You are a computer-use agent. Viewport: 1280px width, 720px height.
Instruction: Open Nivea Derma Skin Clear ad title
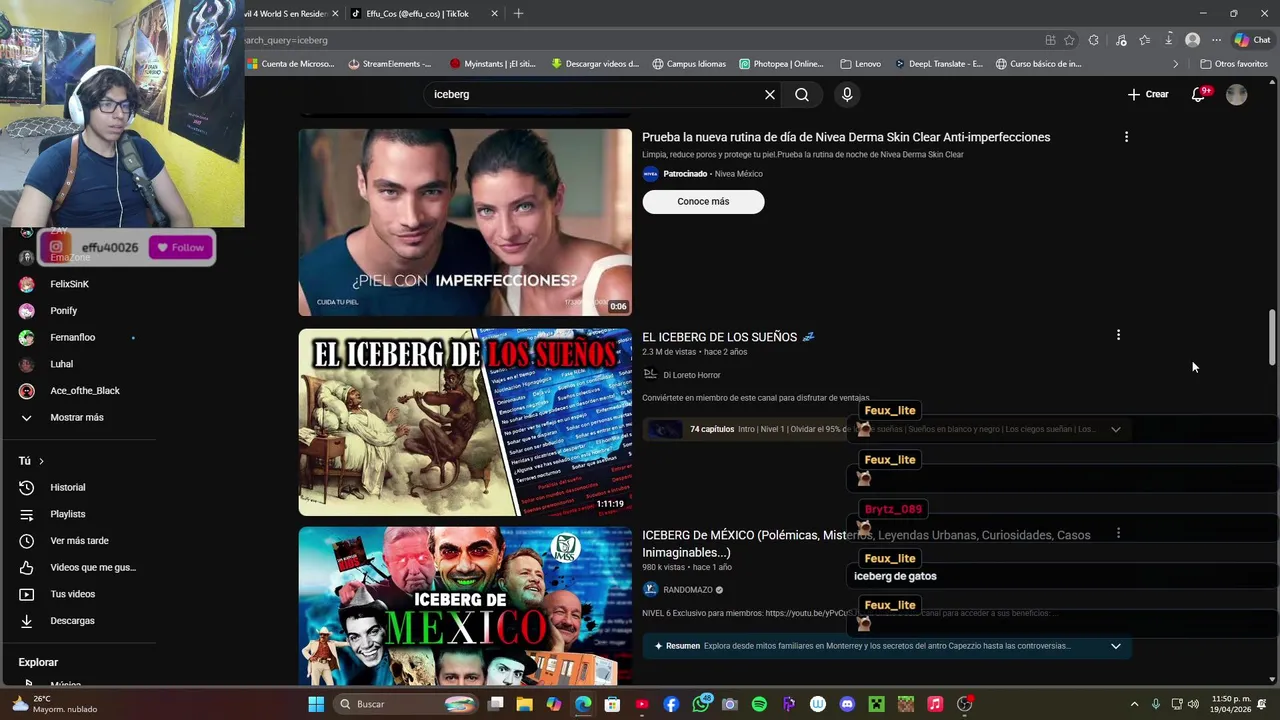click(x=846, y=137)
